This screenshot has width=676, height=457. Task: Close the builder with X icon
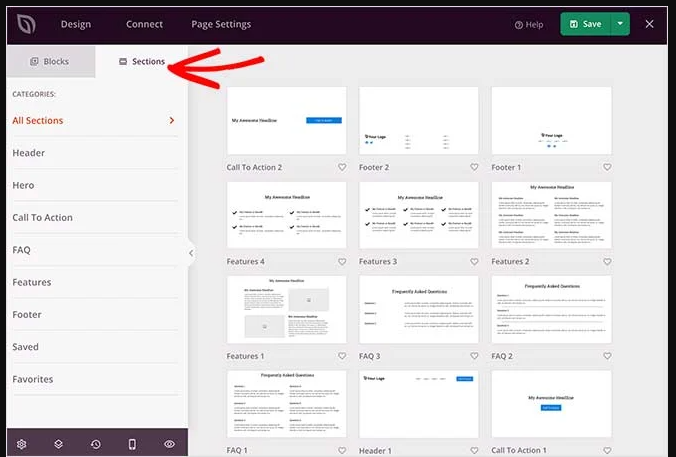coord(650,23)
